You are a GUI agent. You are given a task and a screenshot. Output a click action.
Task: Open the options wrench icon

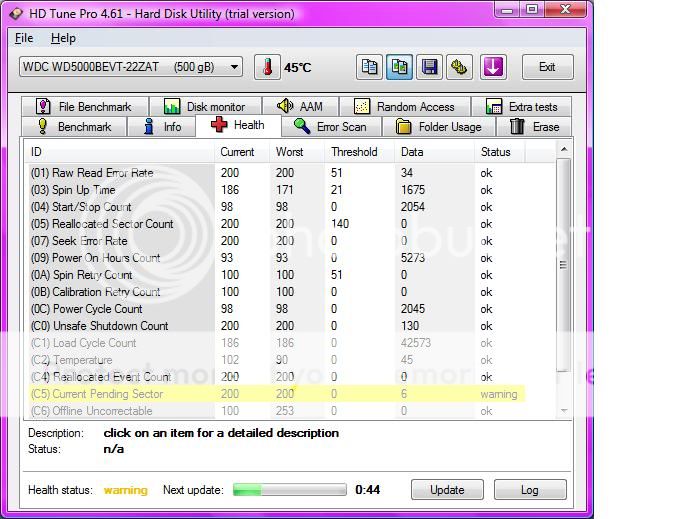click(459, 67)
